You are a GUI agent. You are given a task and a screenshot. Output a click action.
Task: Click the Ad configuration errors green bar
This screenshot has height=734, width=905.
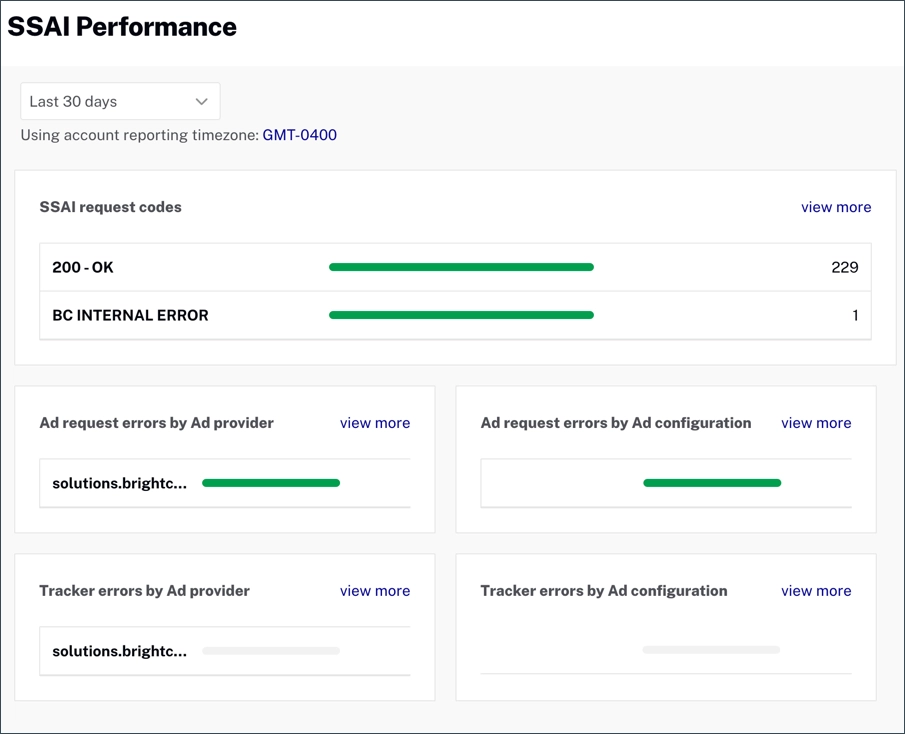click(712, 483)
